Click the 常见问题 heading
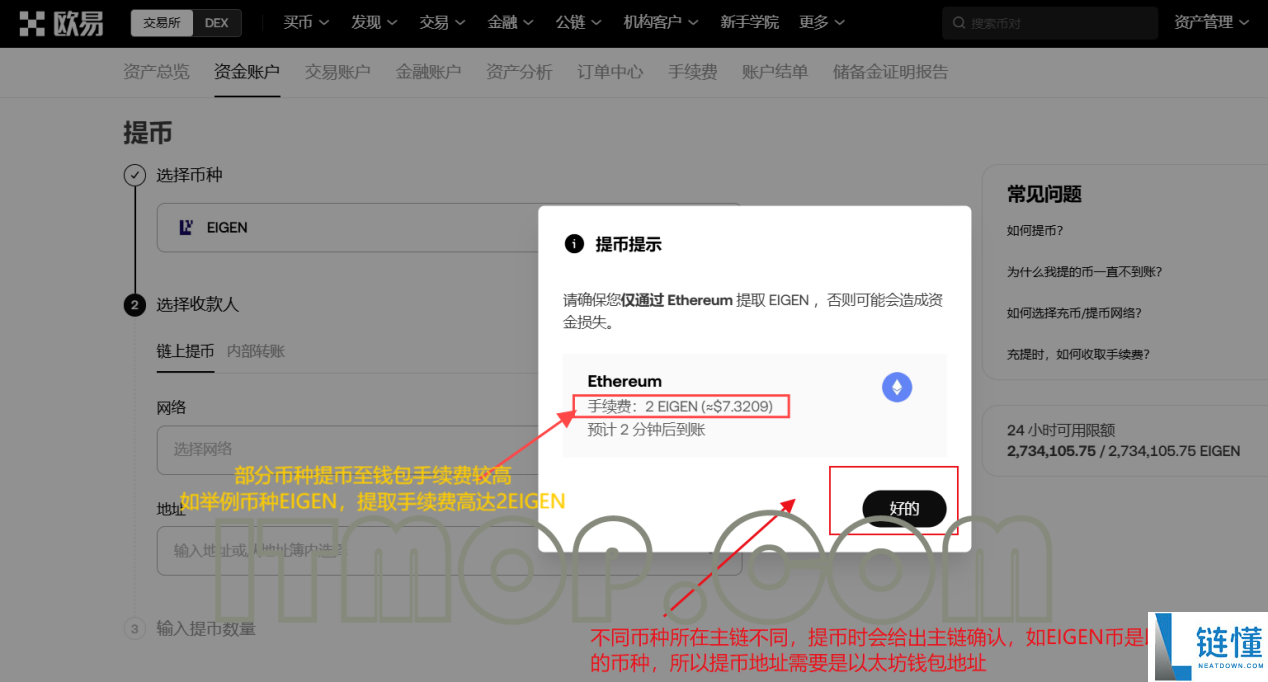 tap(1044, 195)
